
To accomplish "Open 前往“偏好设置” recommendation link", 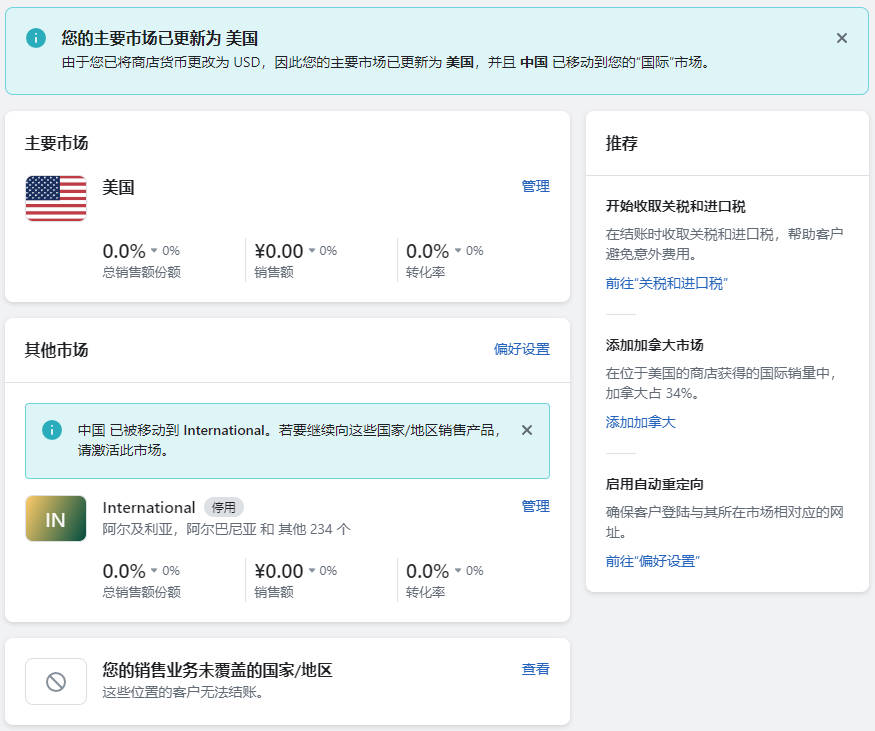I will click(x=652, y=561).
